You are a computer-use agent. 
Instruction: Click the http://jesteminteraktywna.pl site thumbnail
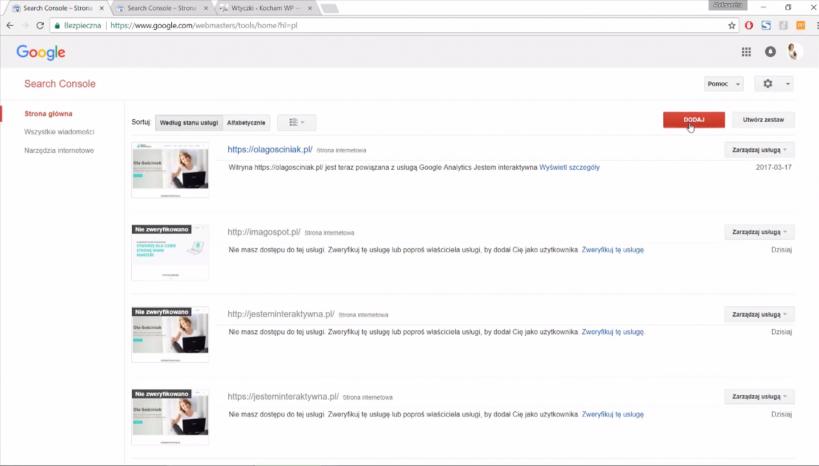(x=170, y=334)
